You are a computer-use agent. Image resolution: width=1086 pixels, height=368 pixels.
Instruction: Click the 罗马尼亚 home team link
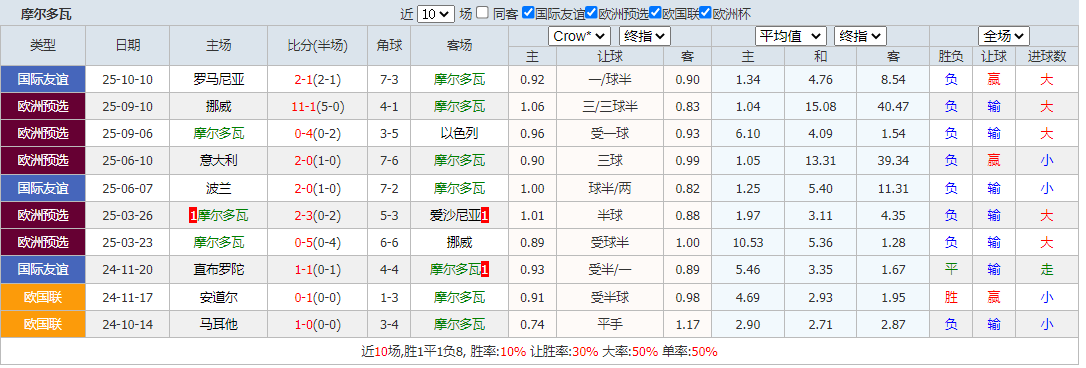coord(219,80)
